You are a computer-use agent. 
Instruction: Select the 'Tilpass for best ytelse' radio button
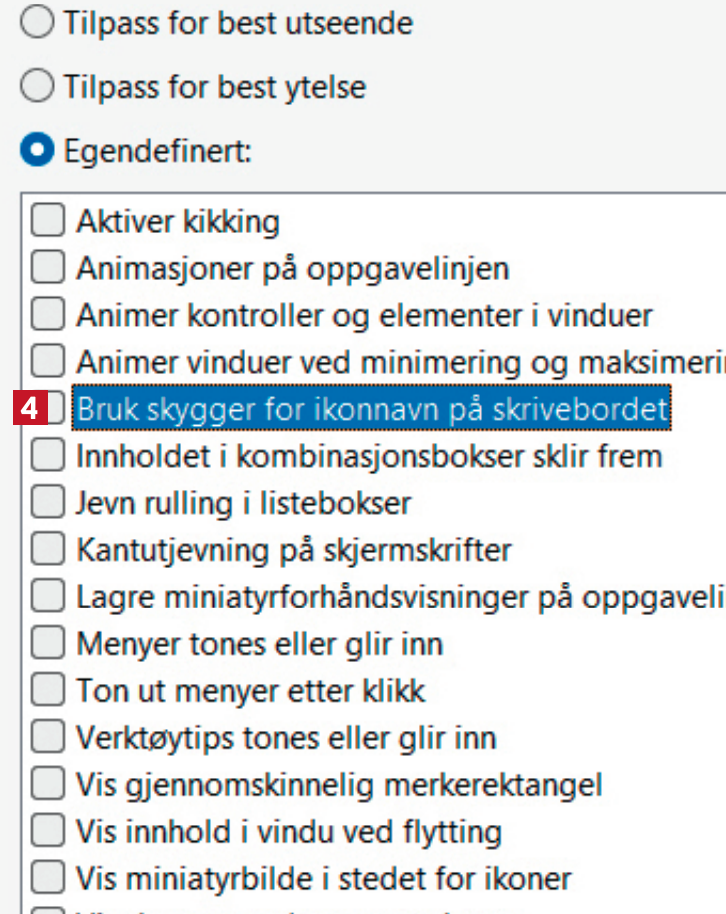[x=38, y=87]
